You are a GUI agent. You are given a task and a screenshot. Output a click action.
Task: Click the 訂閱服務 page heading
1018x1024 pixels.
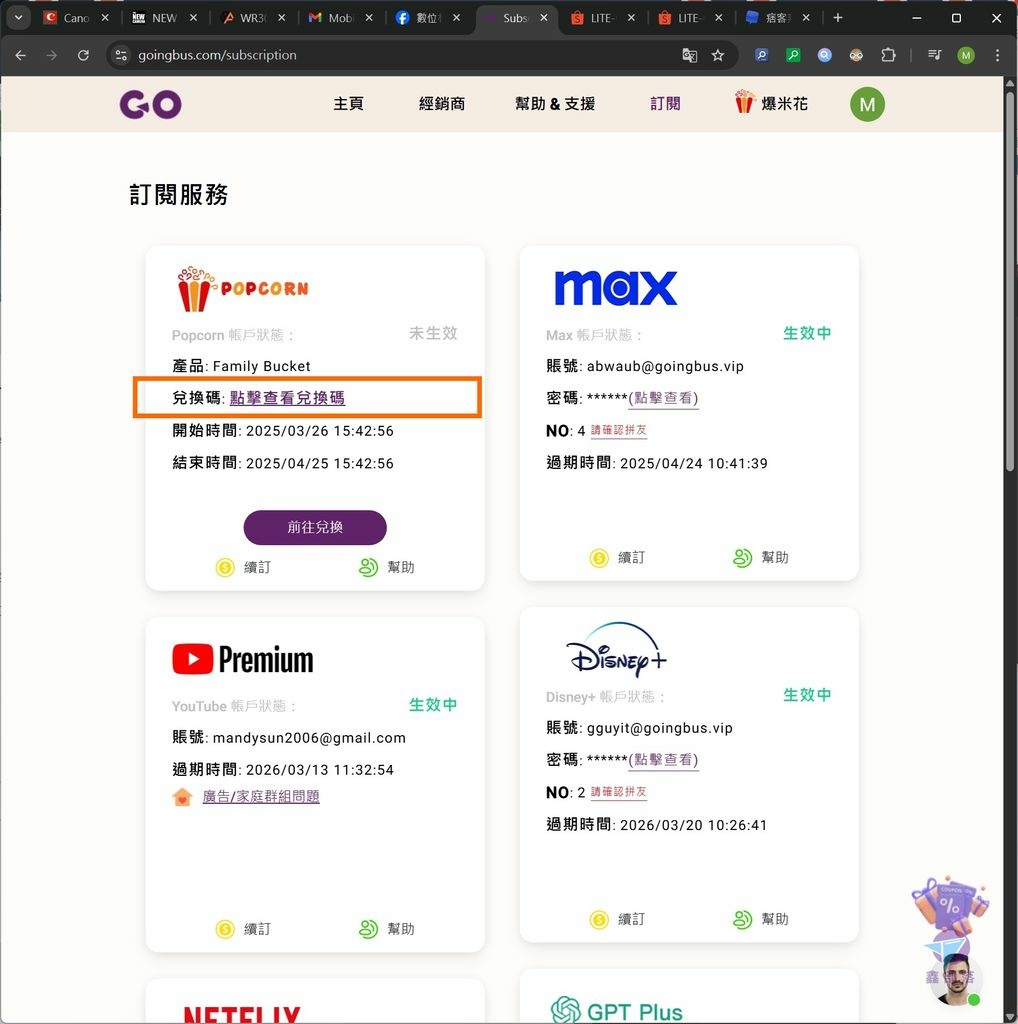[178, 195]
